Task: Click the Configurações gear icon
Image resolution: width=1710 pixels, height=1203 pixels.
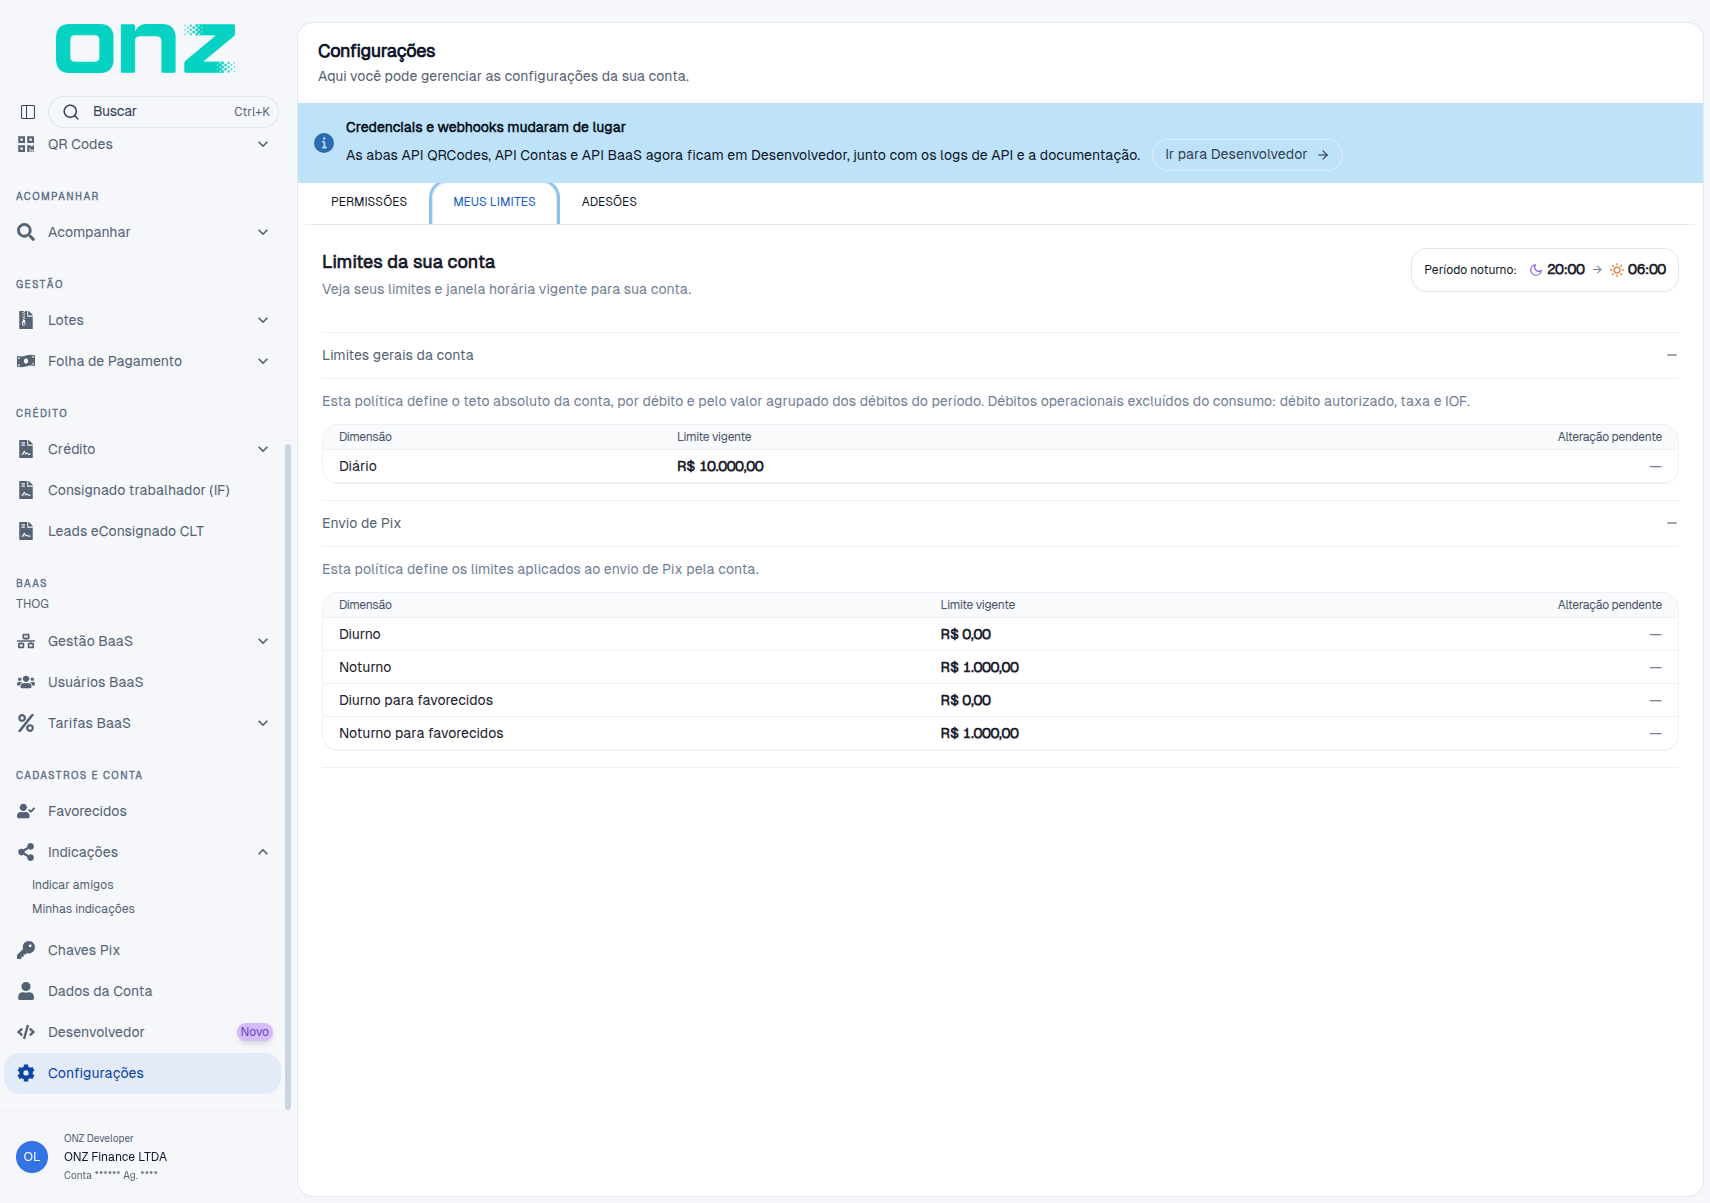Action: pos(26,1073)
